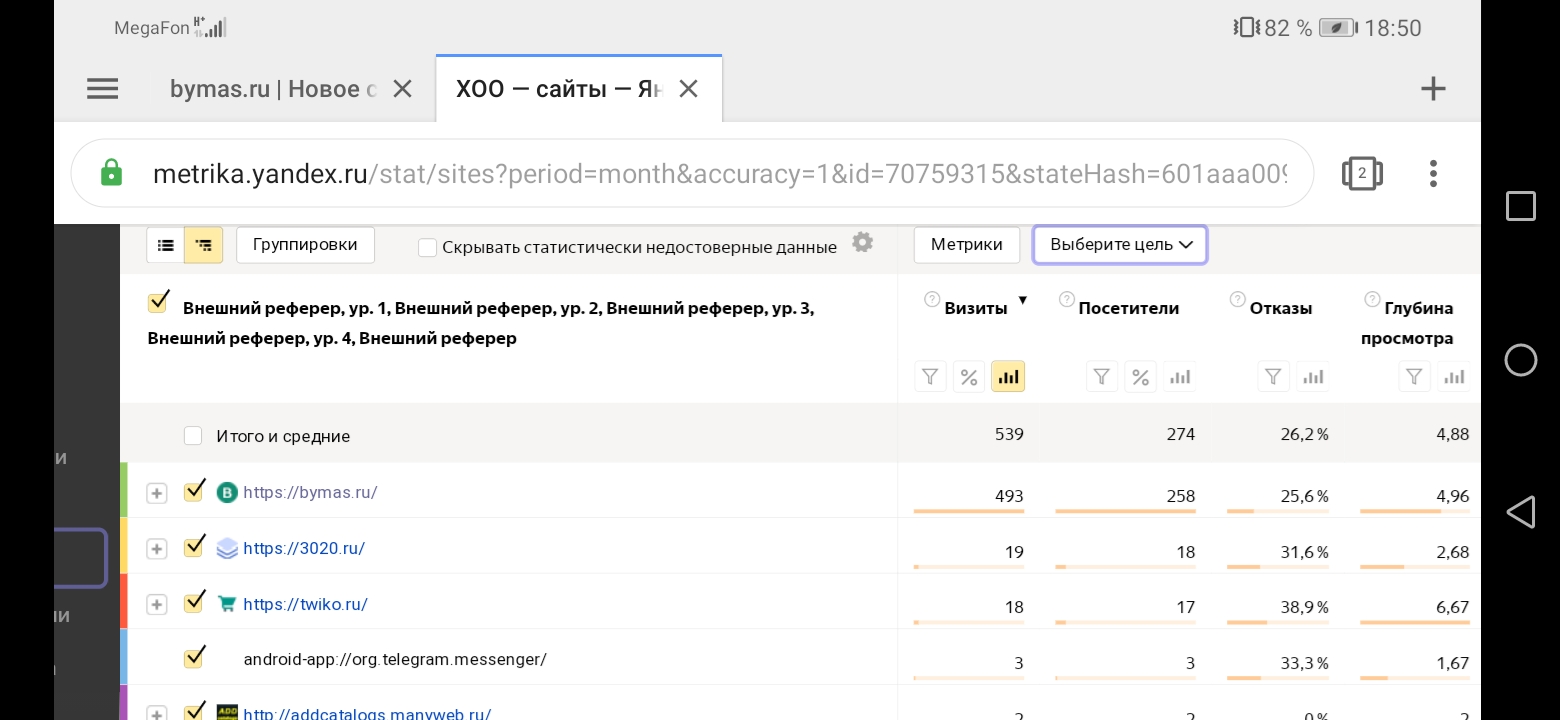Tap the Android recent apps square
Image resolution: width=1560 pixels, height=720 pixels.
click(x=1520, y=206)
